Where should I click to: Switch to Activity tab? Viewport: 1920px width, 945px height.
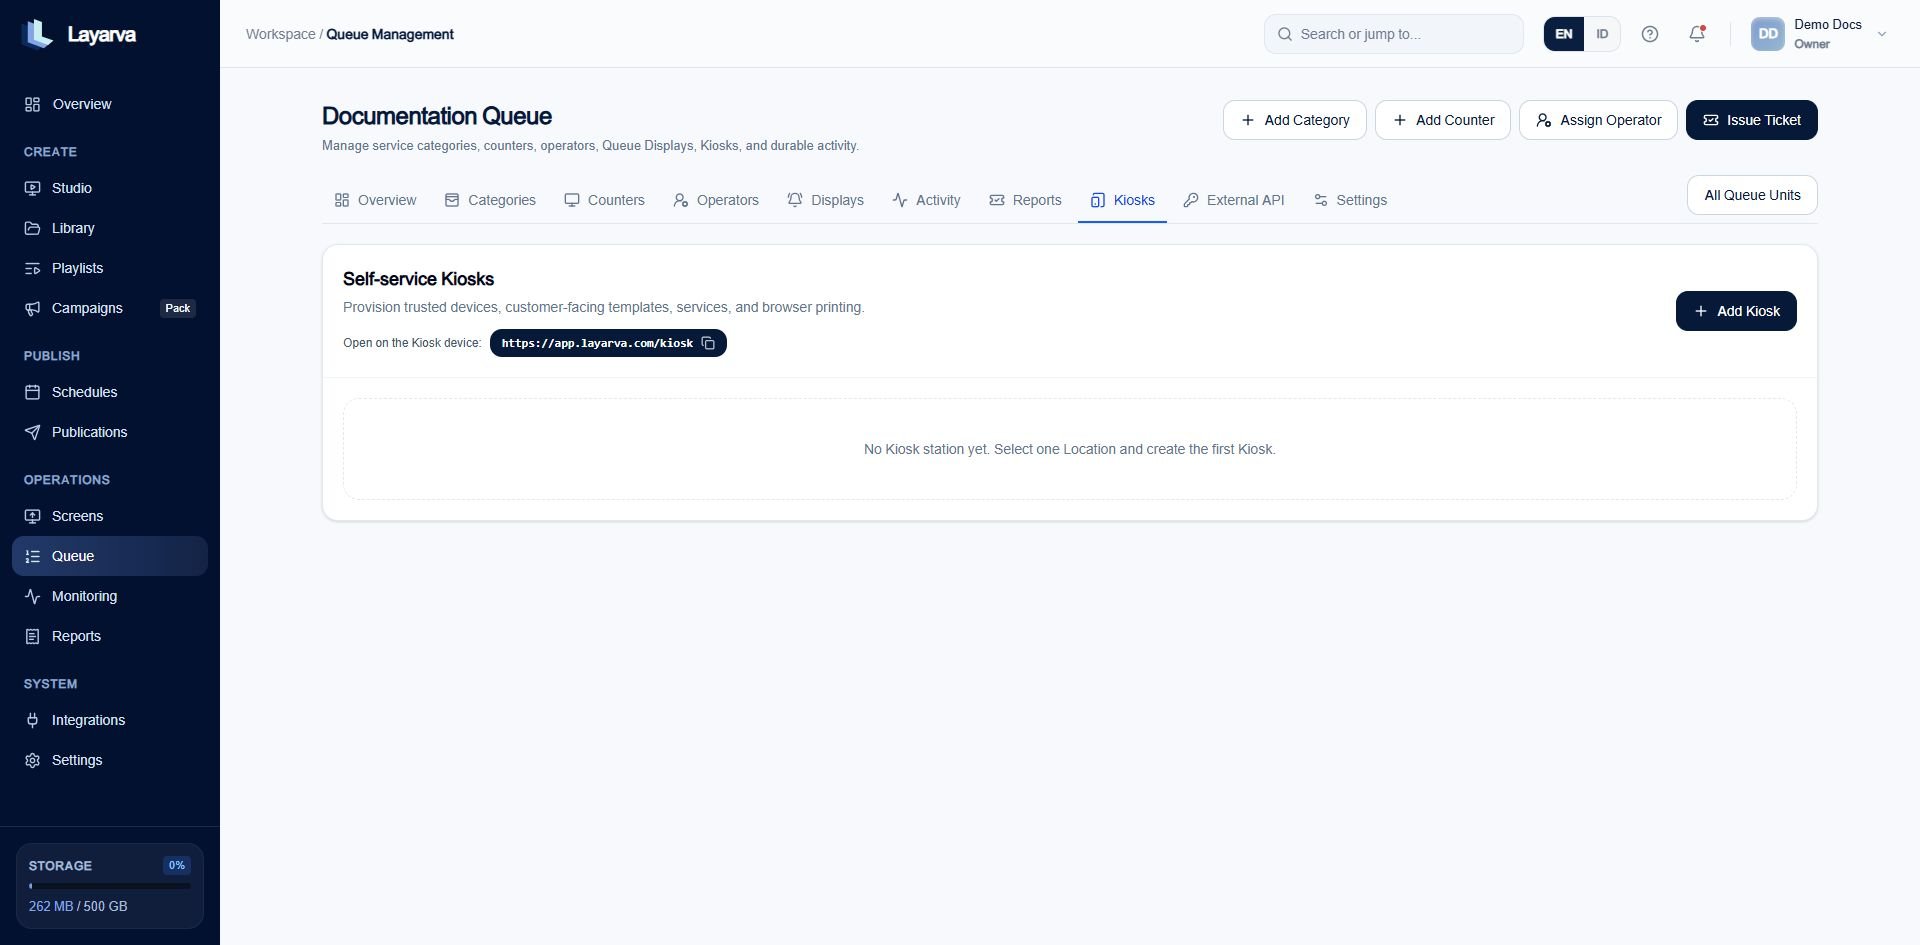(926, 200)
